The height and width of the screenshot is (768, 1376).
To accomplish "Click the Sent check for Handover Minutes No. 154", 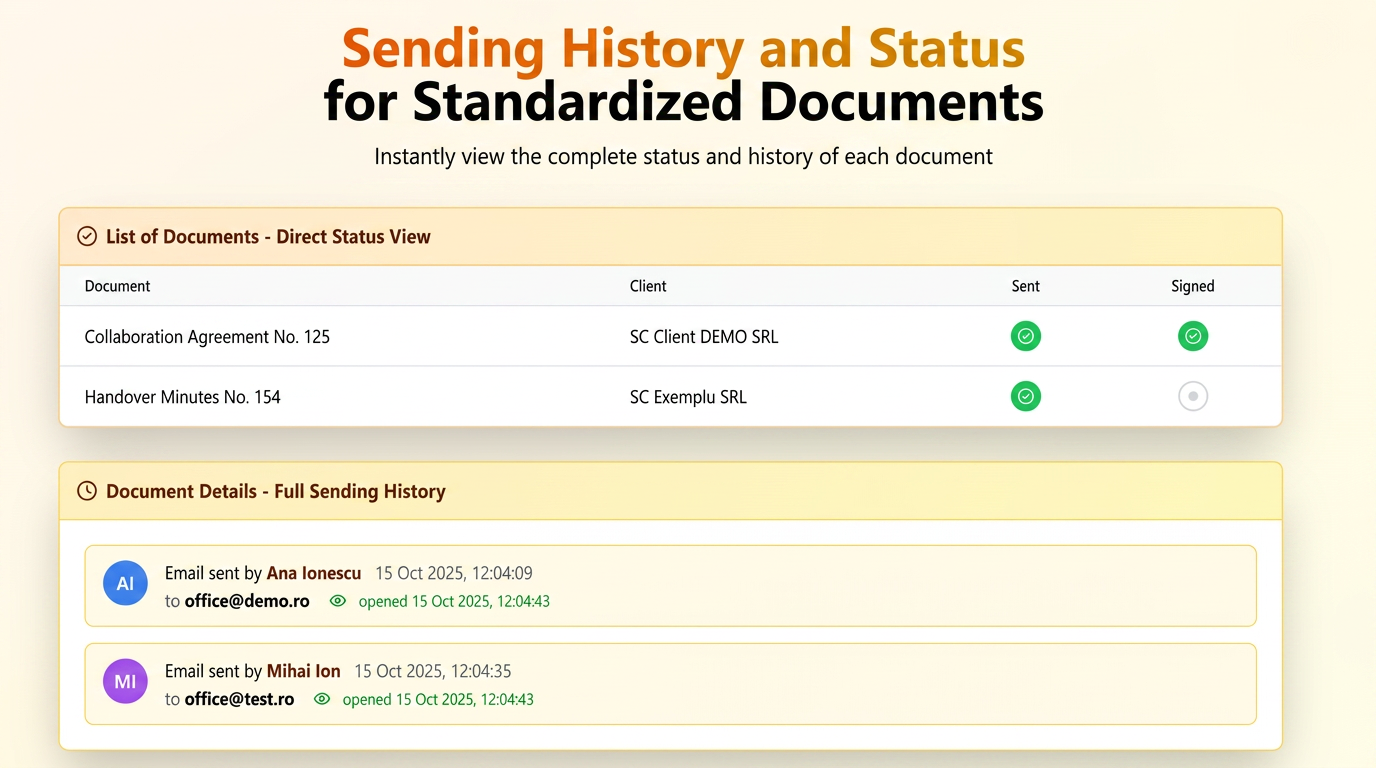I will click(1025, 396).
